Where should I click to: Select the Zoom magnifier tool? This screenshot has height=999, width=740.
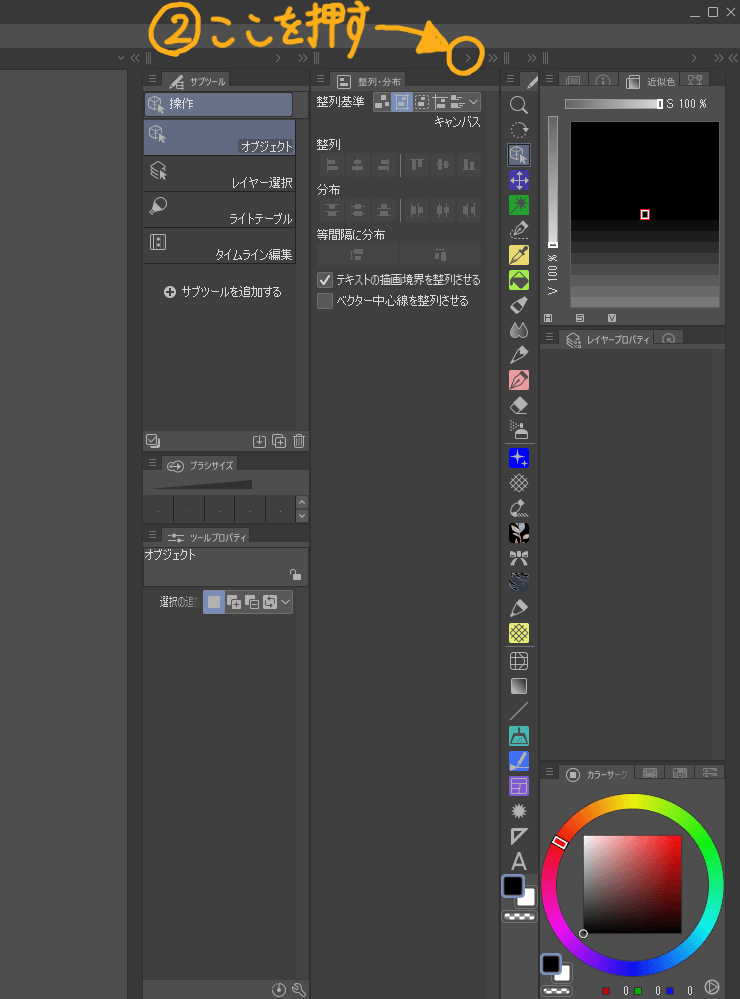coord(519,104)
